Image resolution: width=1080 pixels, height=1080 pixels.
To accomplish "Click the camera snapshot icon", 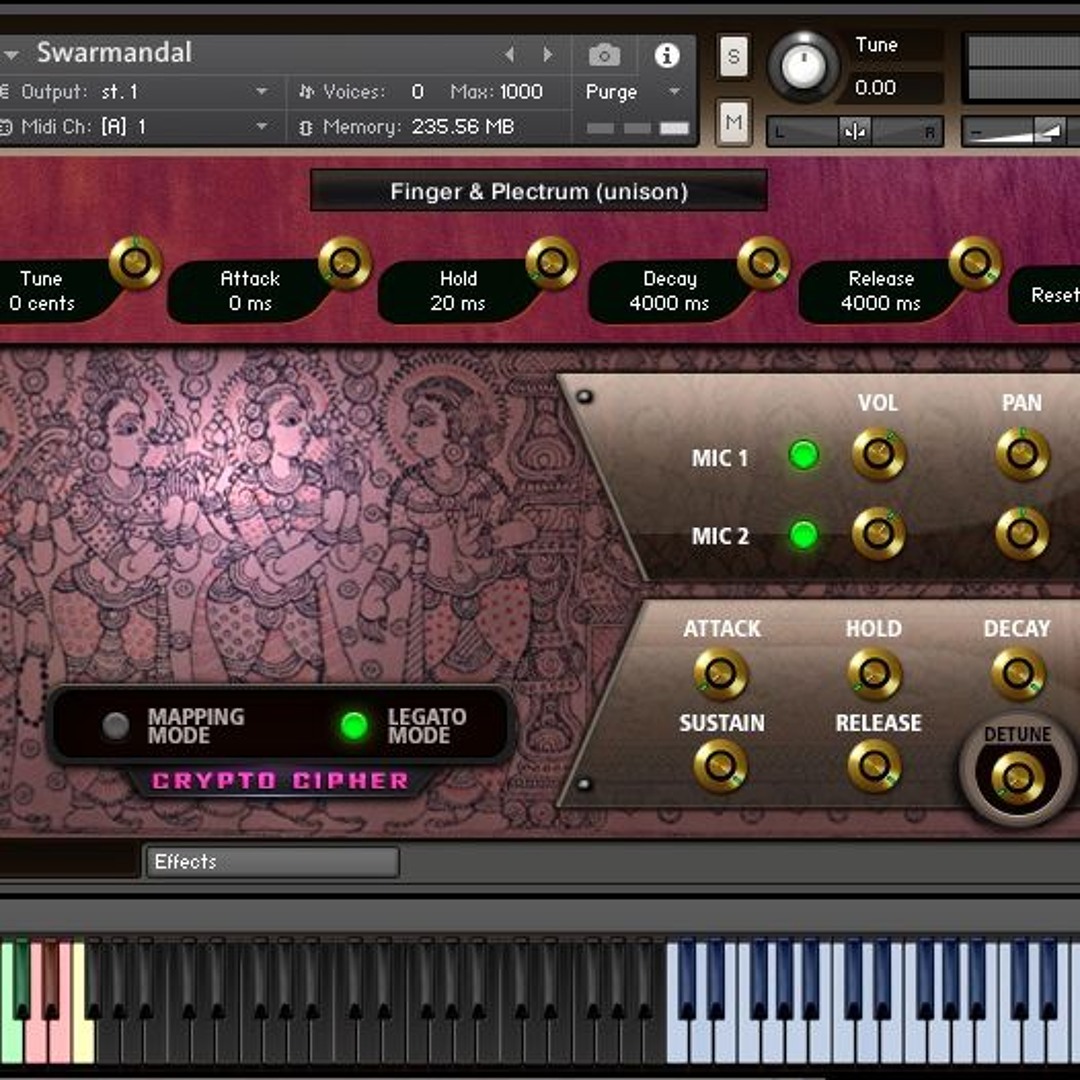I will click(604, 54).
